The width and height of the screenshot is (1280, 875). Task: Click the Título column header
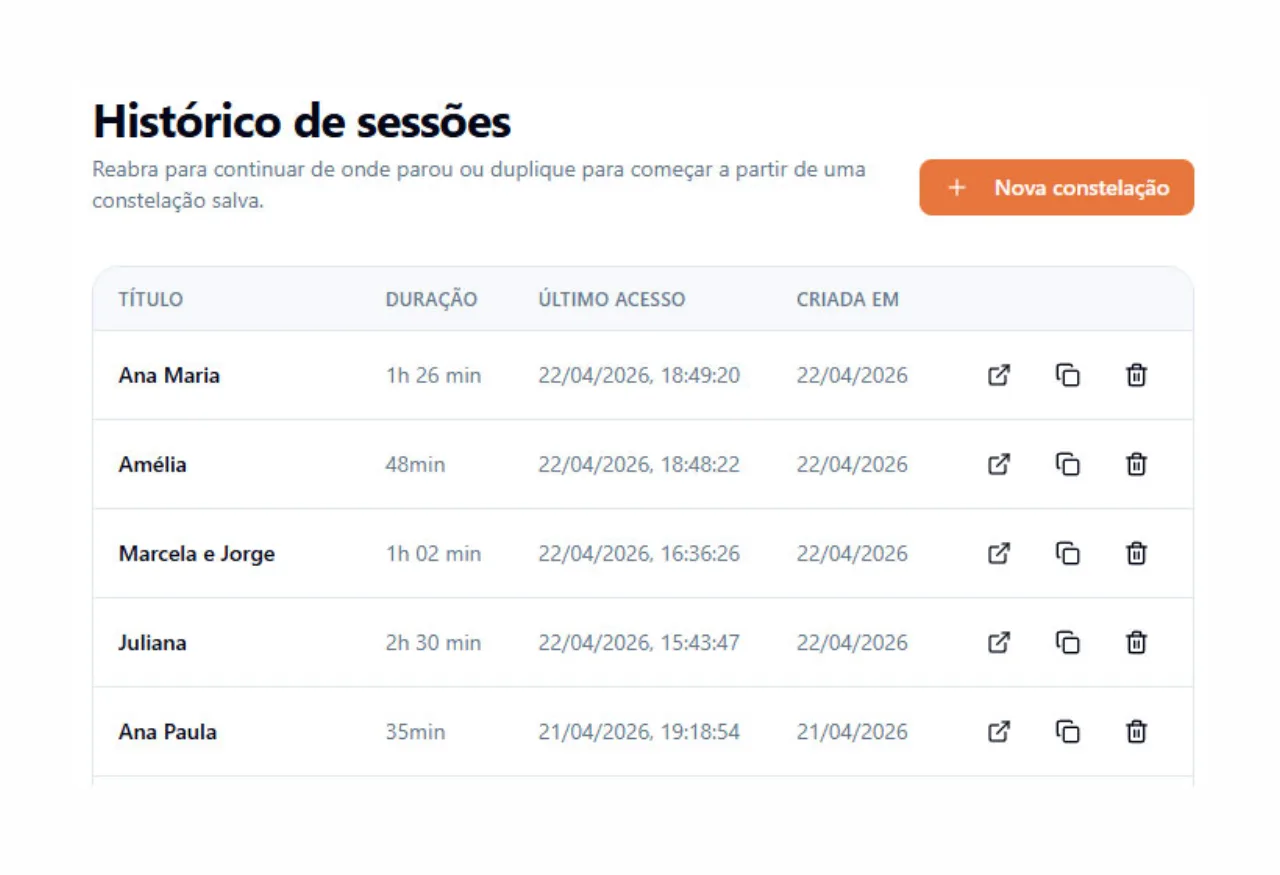pos(151,300)
